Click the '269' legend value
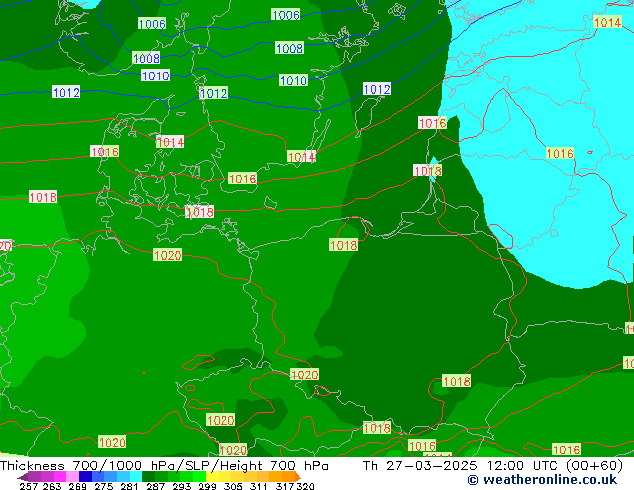Image resolution: width=634 pixels, height=490 pixels. [78, 486]
